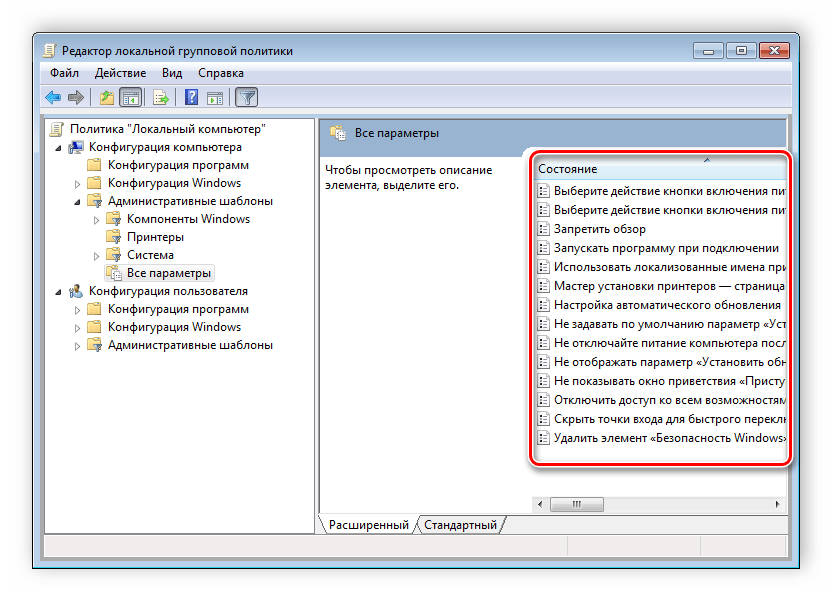Screen dimensions: 832x601
Task: Click the policy editor title bar icon
Action: point(49,51)
